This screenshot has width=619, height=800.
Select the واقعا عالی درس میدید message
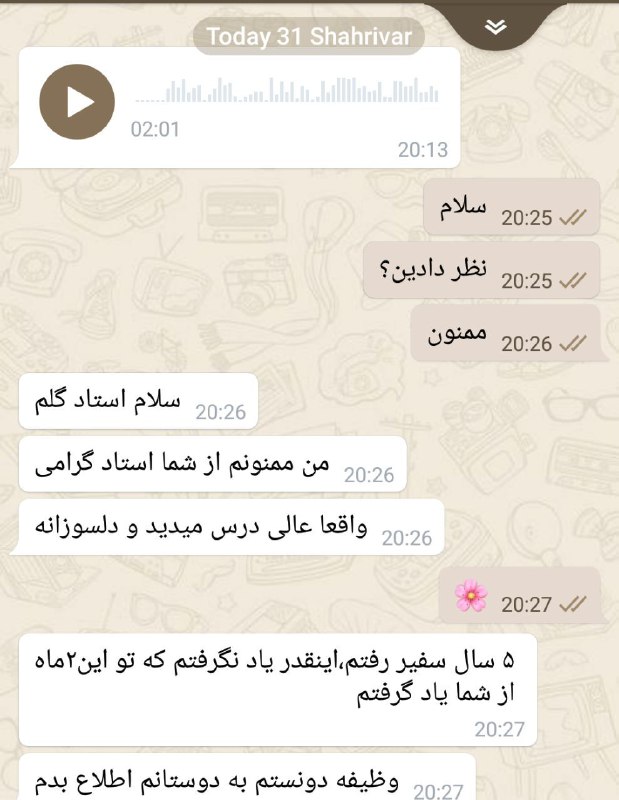tap(231, 527)
